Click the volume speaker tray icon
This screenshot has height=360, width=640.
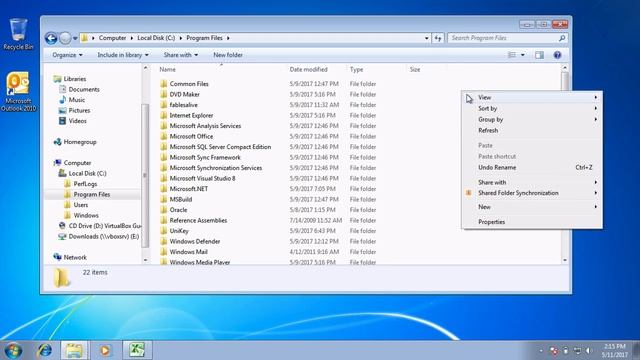(x=589, y=351)
